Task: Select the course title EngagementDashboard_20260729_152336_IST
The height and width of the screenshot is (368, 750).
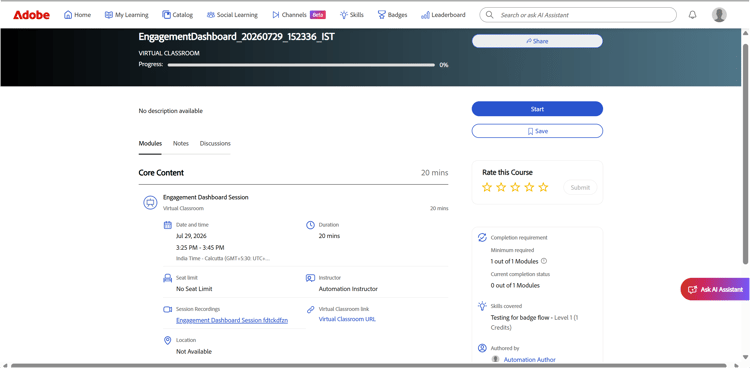Action: [236, 36]
